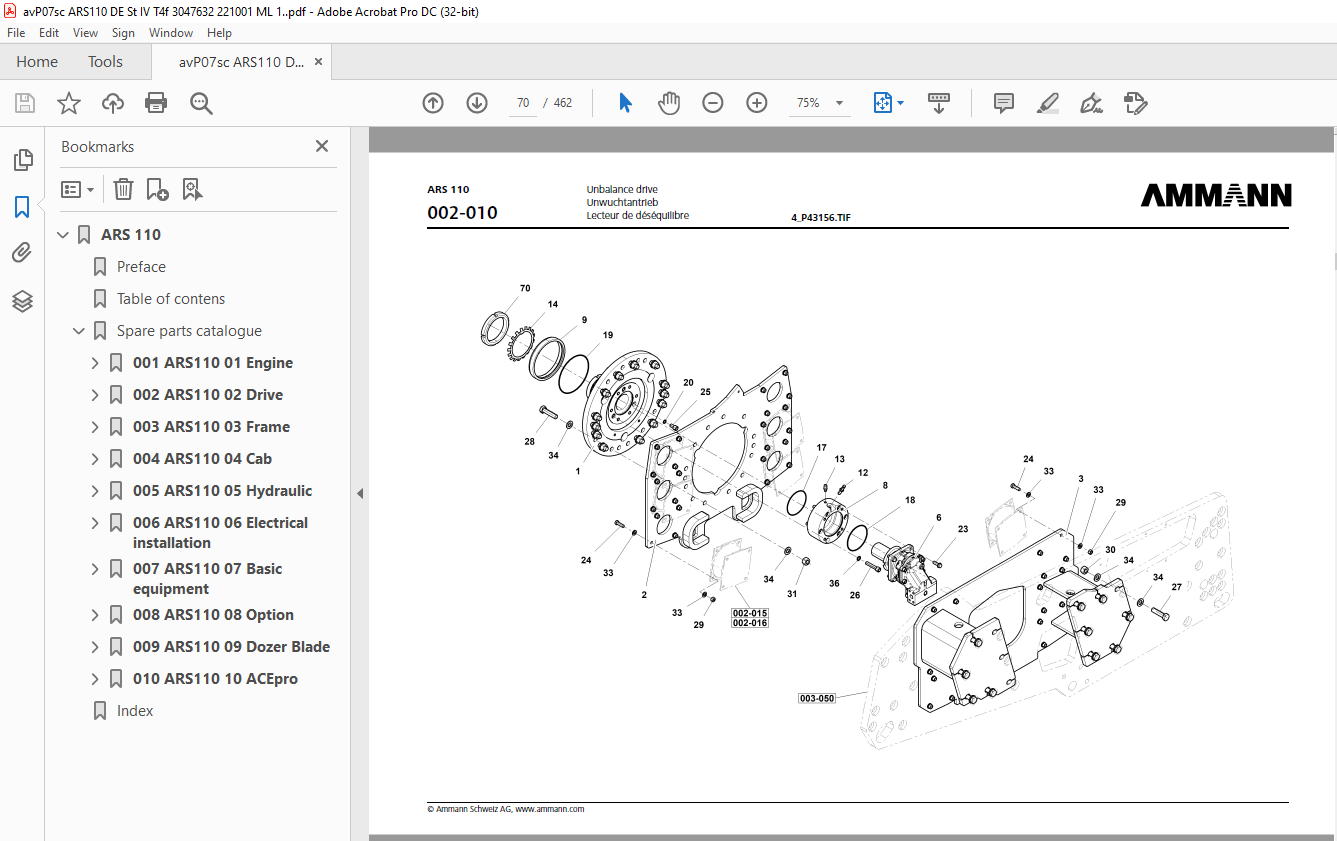The image size is (1337, 841).
Task: Expand the 001 ARS110 01 Engine bookmark
Action: (96, 363)
